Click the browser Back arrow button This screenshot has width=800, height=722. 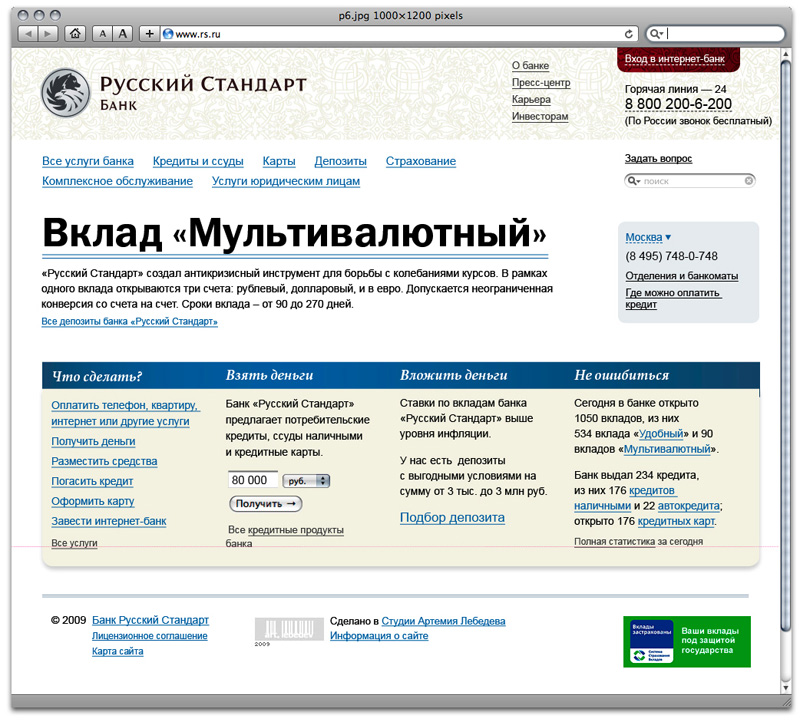[27, 33]
